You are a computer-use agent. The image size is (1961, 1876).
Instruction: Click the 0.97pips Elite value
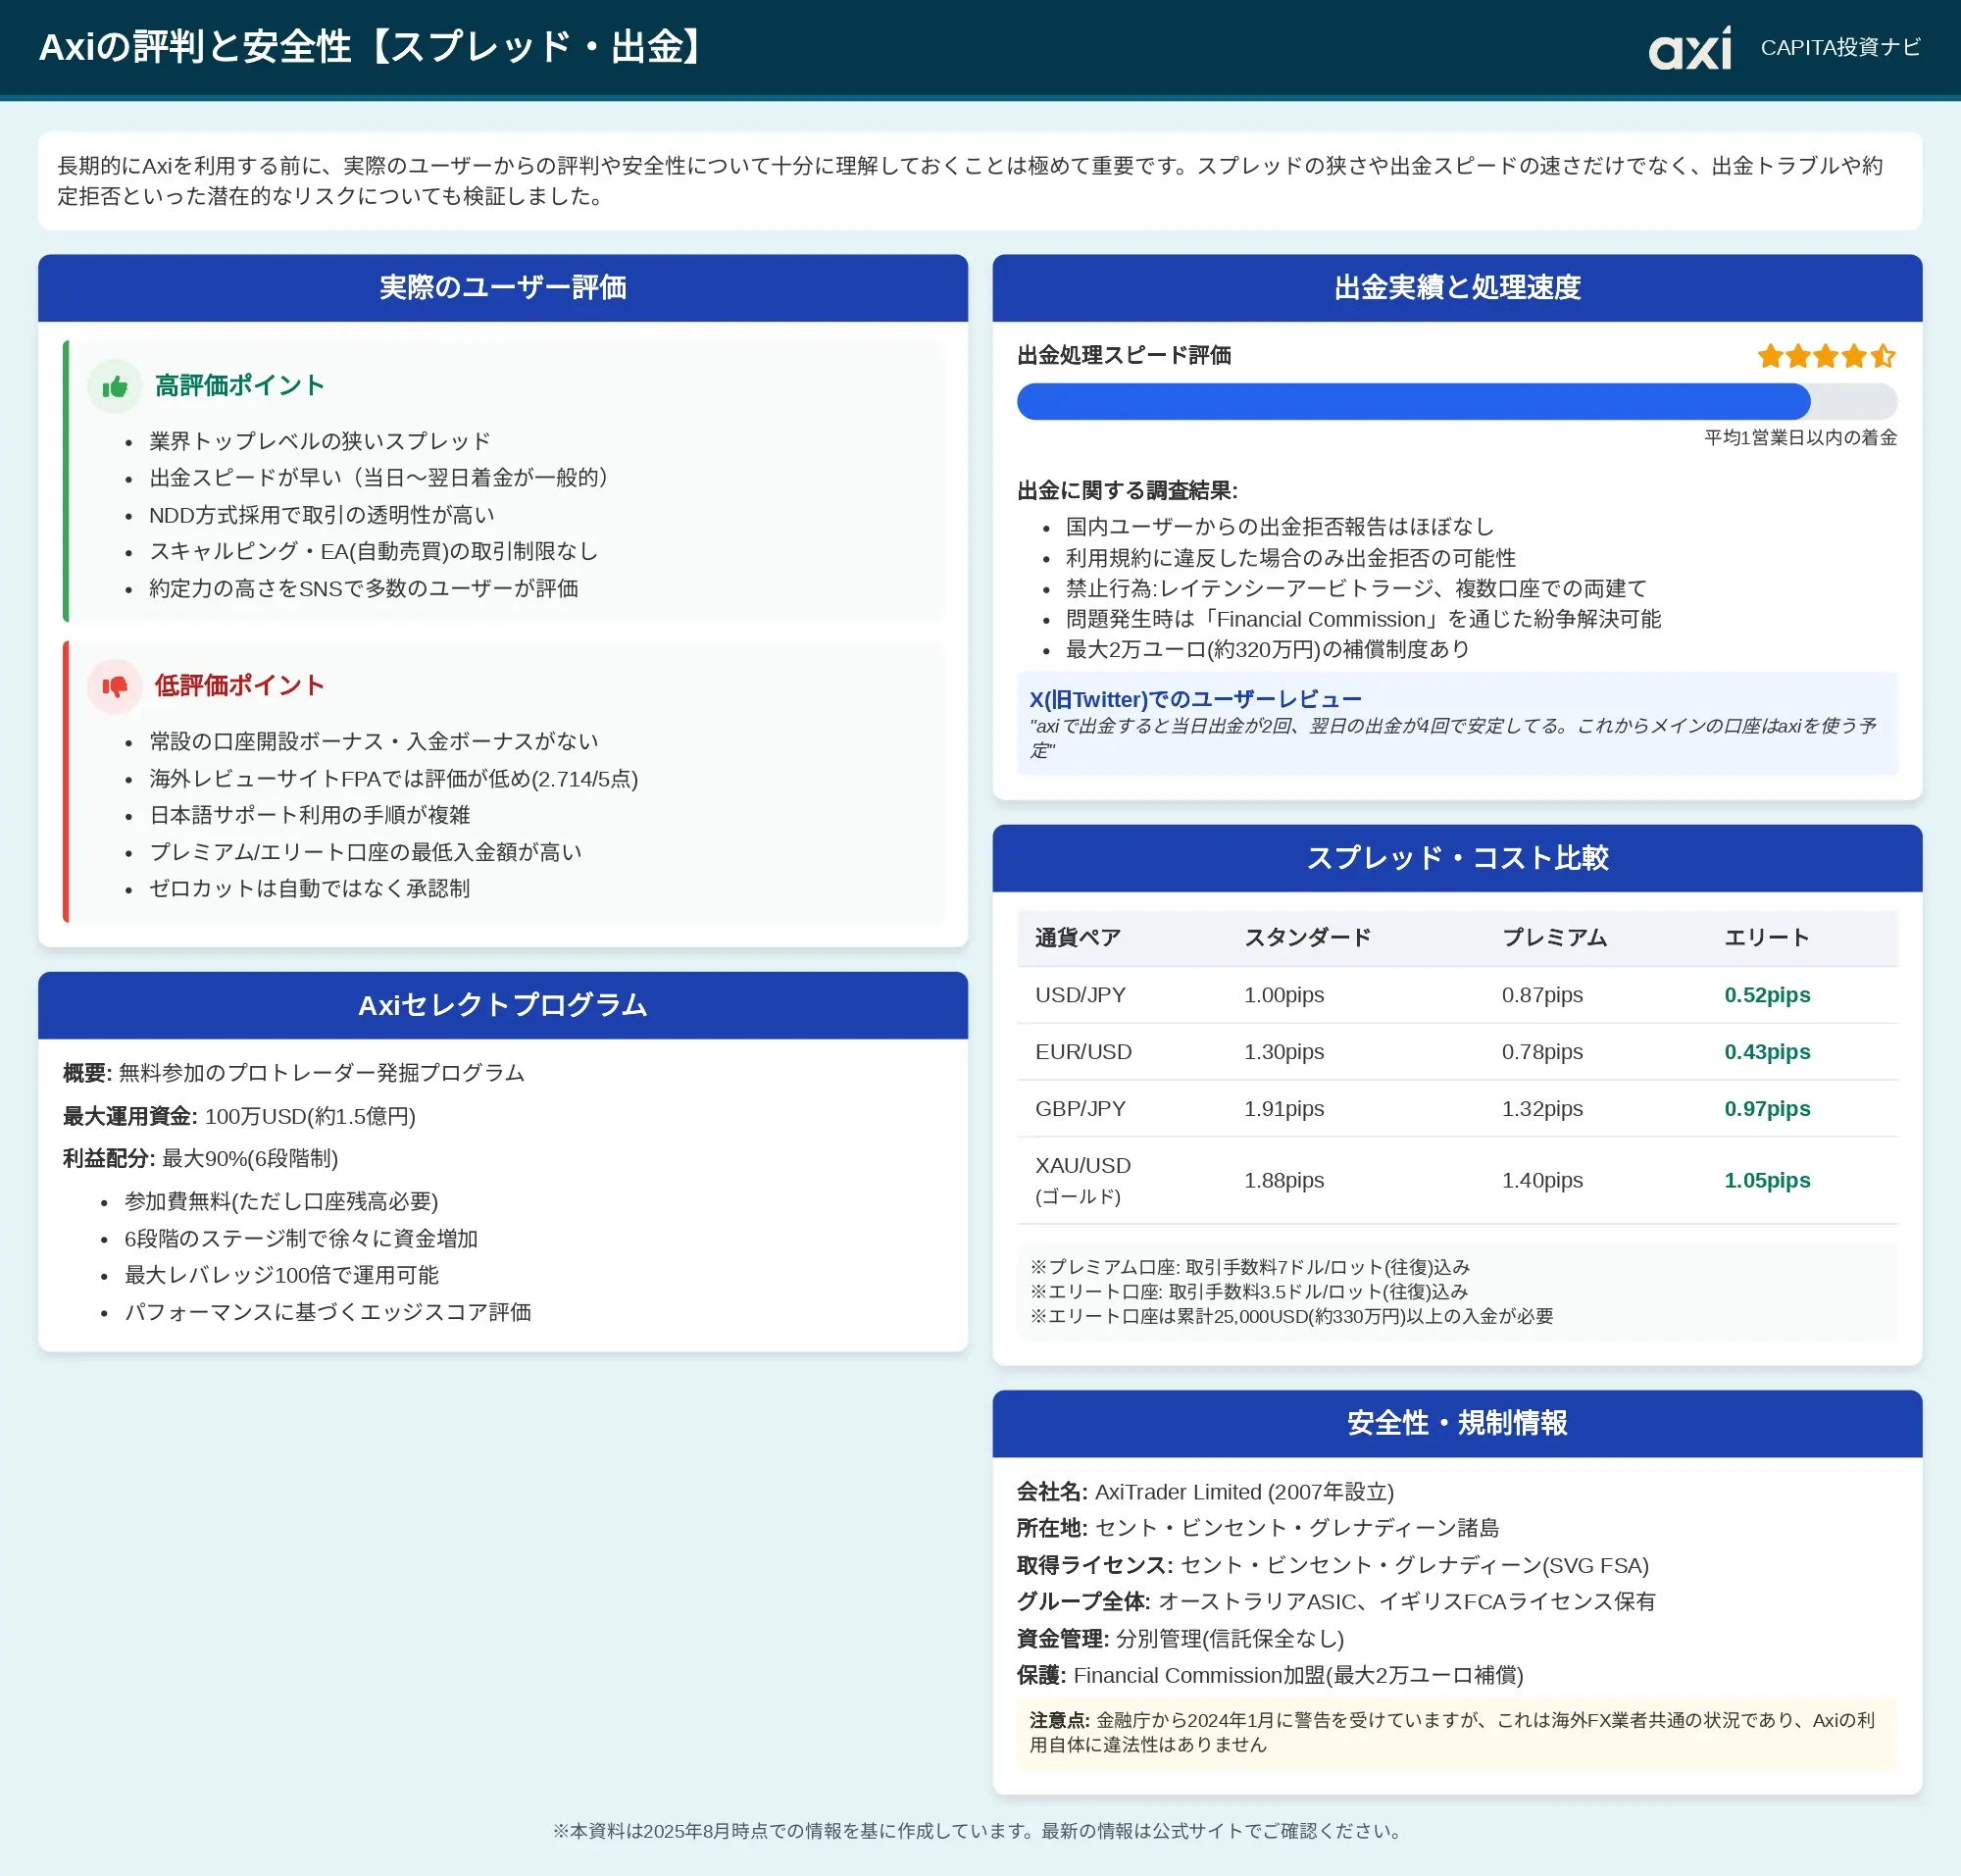pyautogui.click(x=1767, y=1109)
